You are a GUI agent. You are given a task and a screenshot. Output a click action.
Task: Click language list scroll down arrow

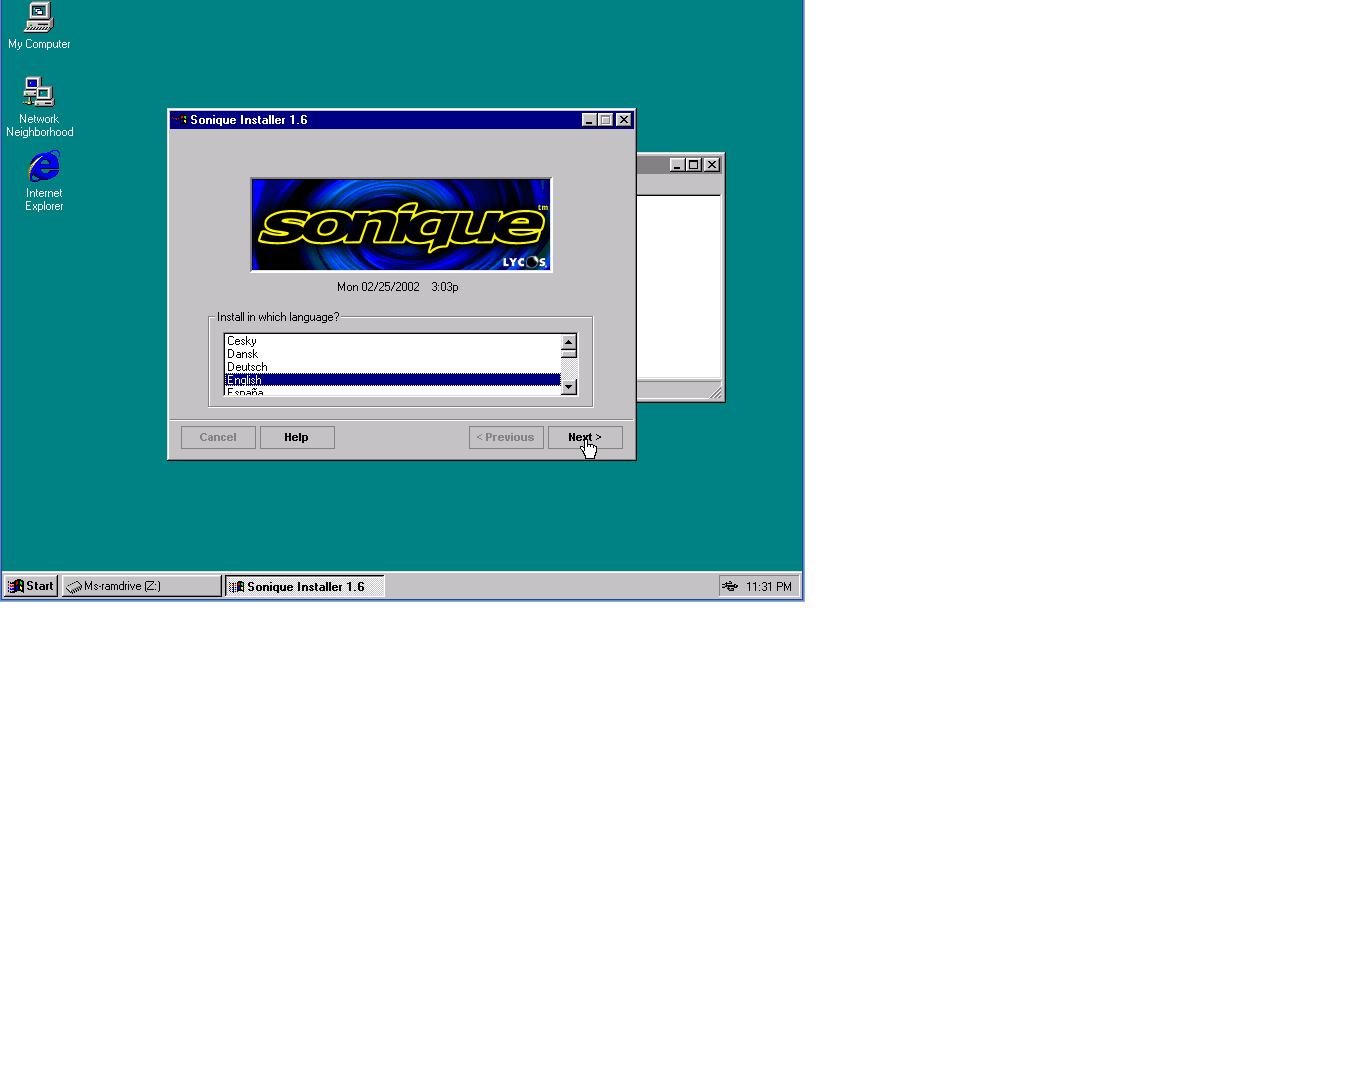tap(569, 387)
